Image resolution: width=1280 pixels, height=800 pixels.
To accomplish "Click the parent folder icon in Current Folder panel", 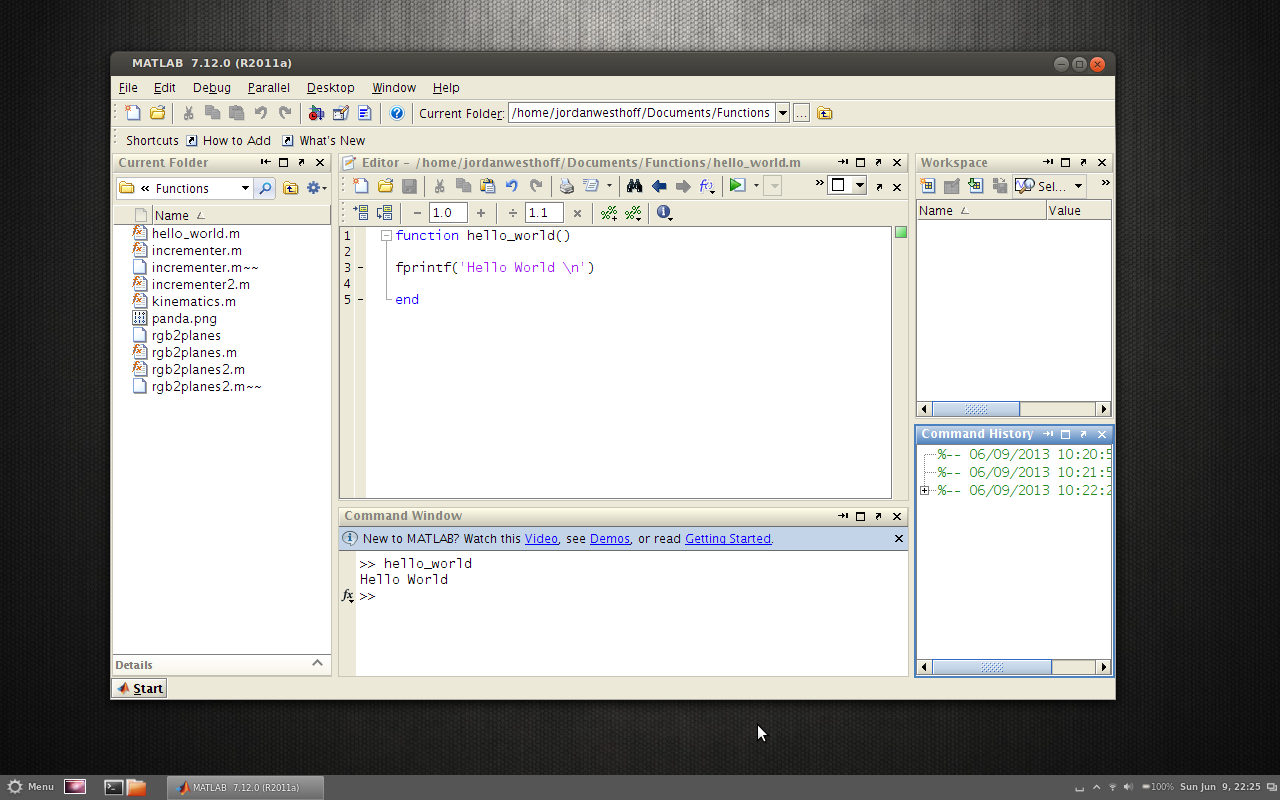I will click(x=291, y=188).
